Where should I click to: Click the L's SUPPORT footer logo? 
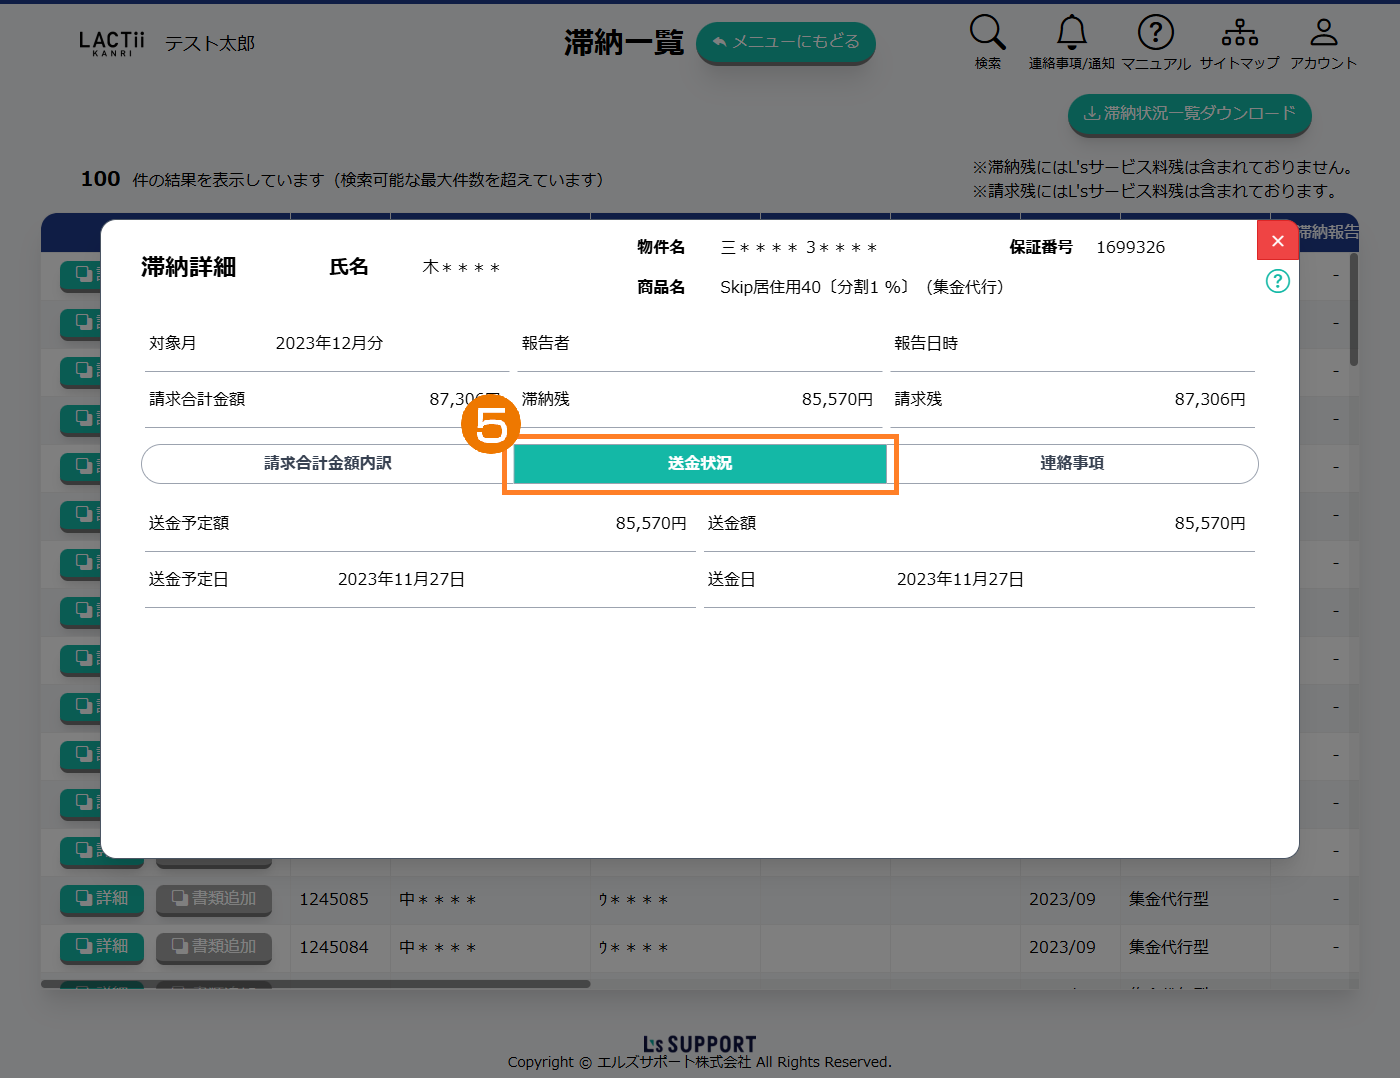[699, 1045]
